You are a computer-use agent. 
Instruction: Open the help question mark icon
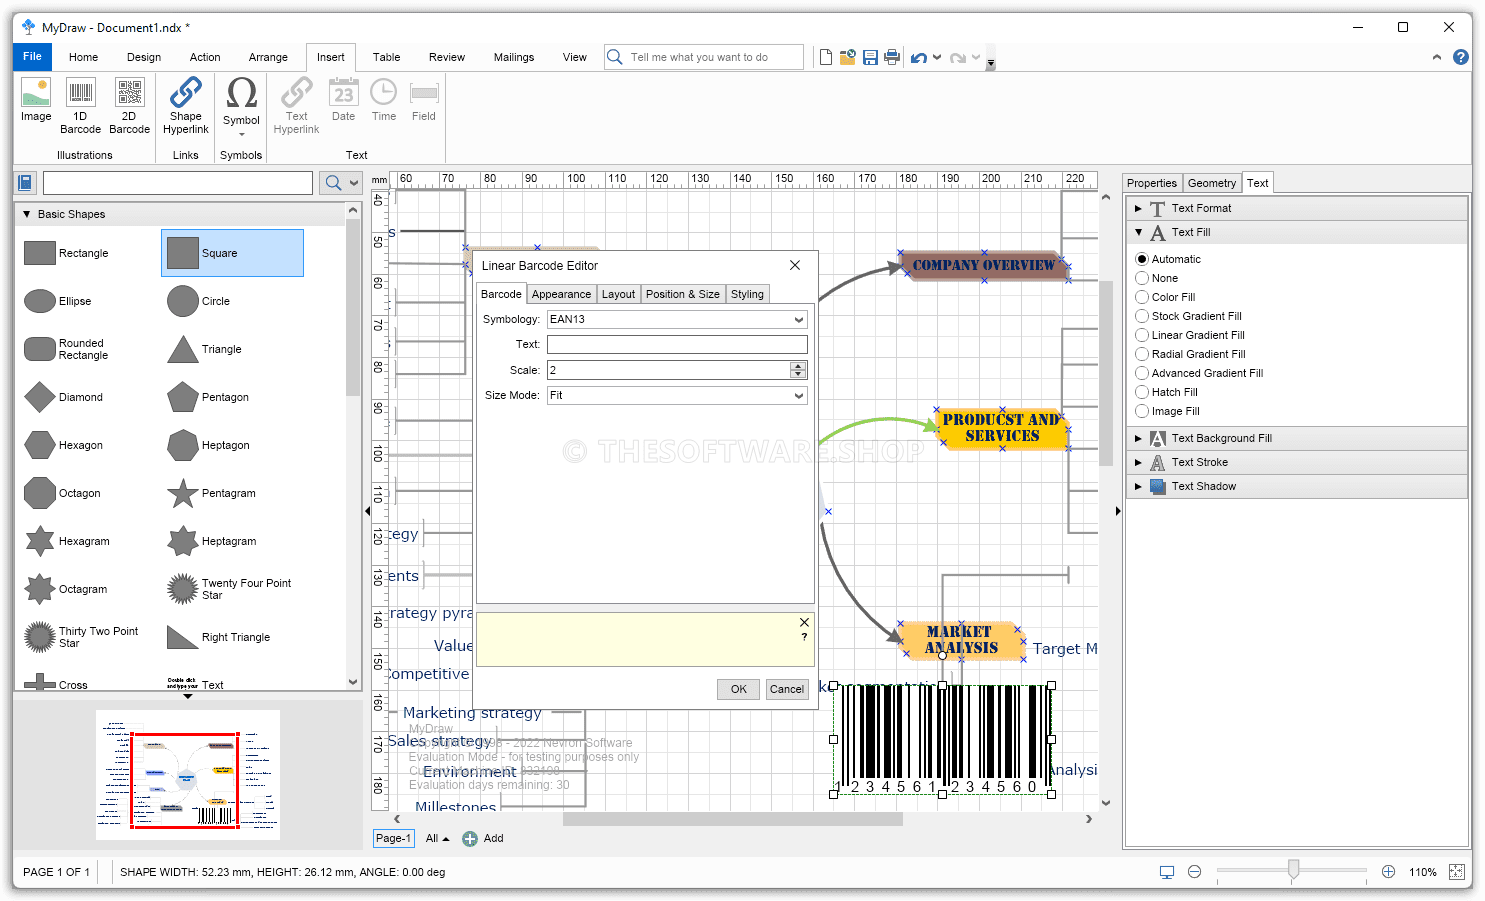[1461, 57]
